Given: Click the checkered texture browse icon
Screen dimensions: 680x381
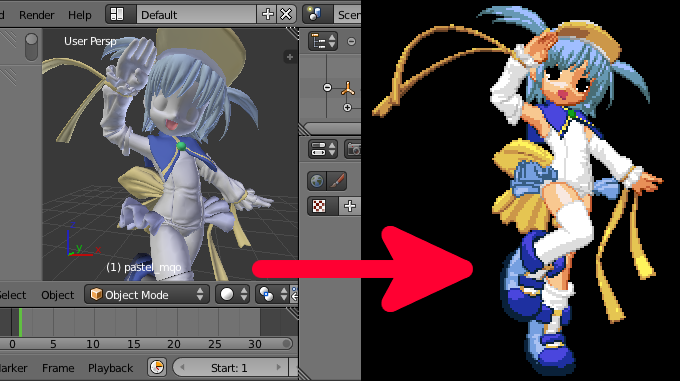Looking at the screenshot, I should (x=319, y=206).
